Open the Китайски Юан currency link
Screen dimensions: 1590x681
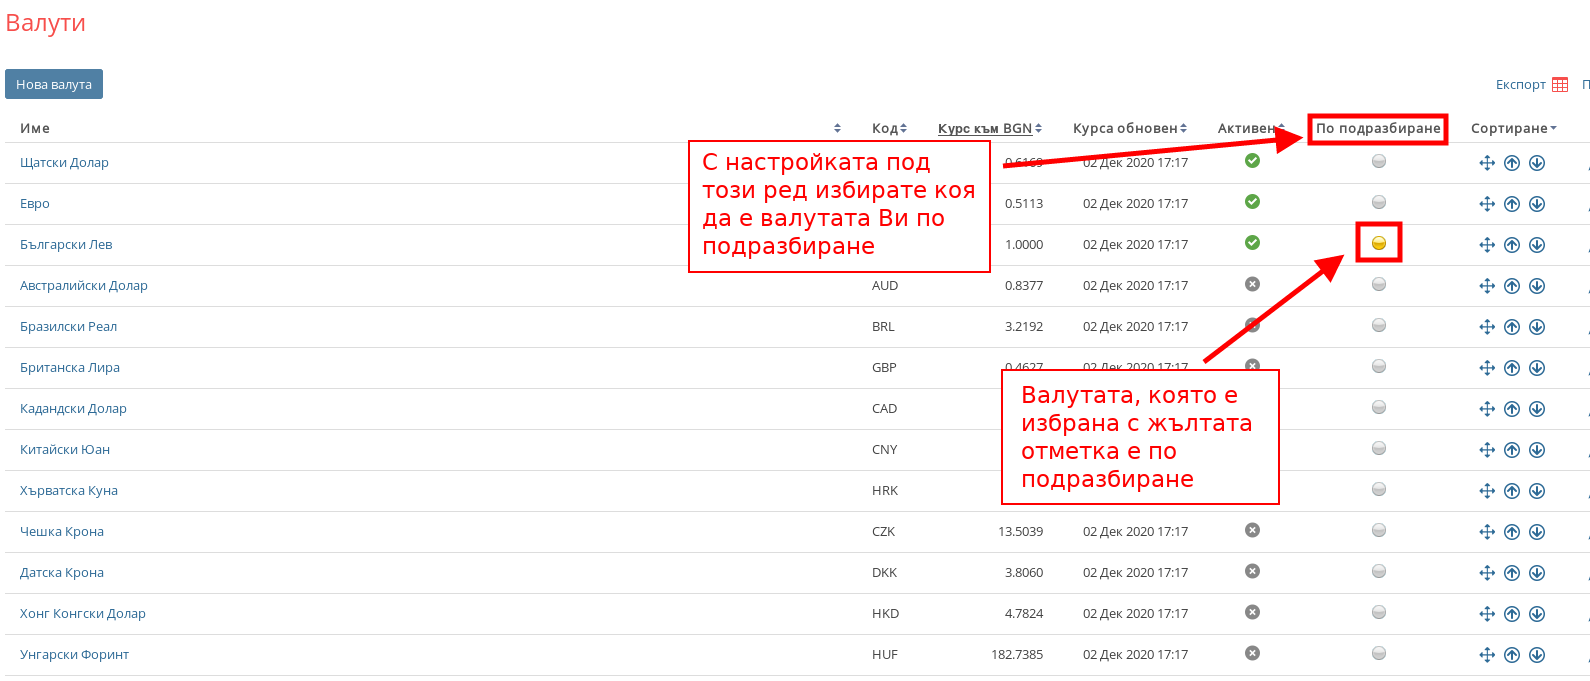(65, 450)
